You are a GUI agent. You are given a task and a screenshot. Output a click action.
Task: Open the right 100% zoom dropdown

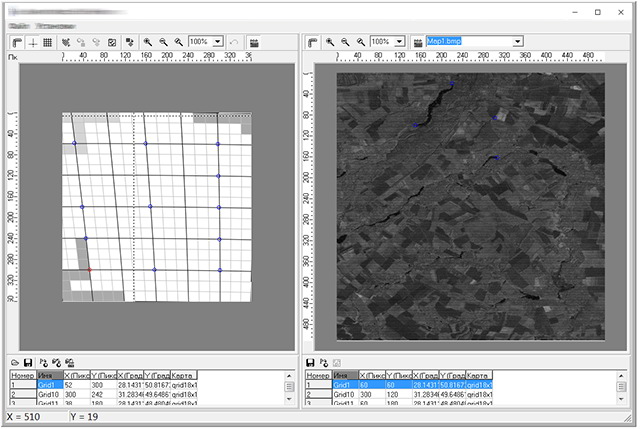[400, 42]
